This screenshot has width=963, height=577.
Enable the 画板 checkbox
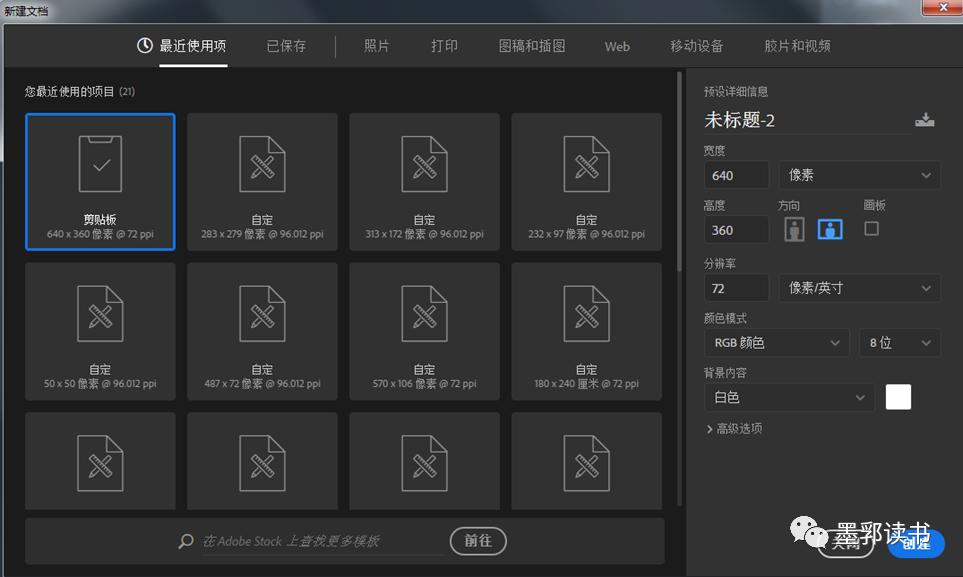[x=870, y=228]
